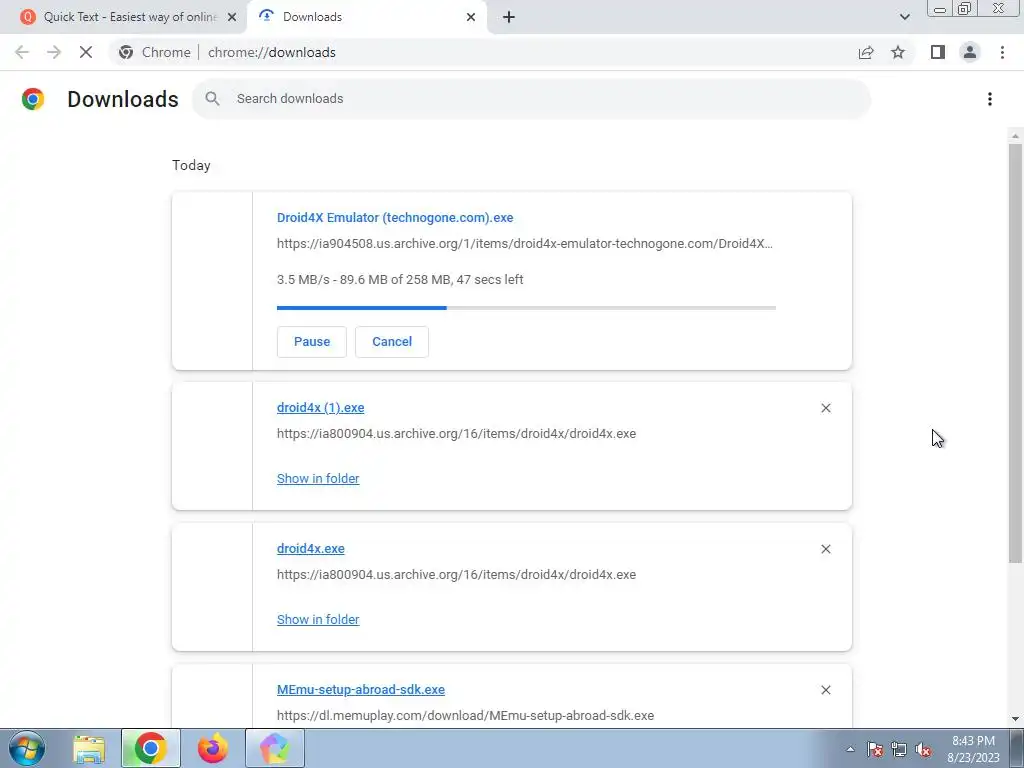Click the search magnifier icon in Downloads

tap(212, 99)
